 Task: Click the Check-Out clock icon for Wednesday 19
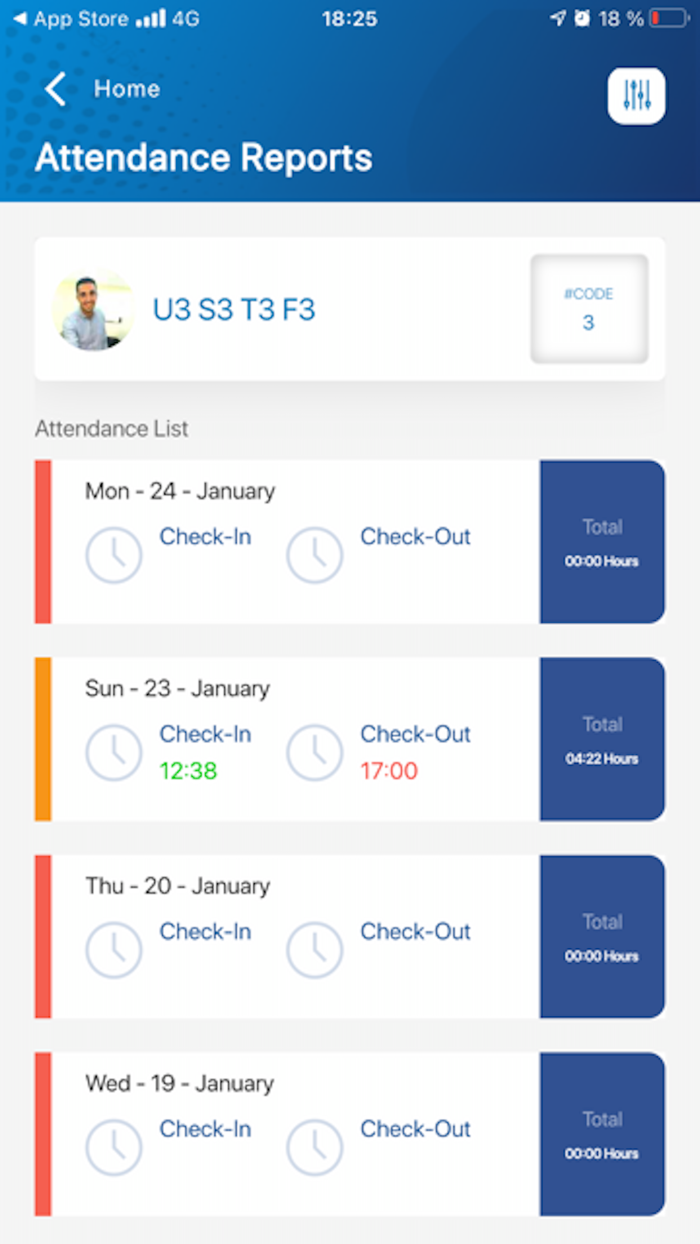[x=315, y=1147]
